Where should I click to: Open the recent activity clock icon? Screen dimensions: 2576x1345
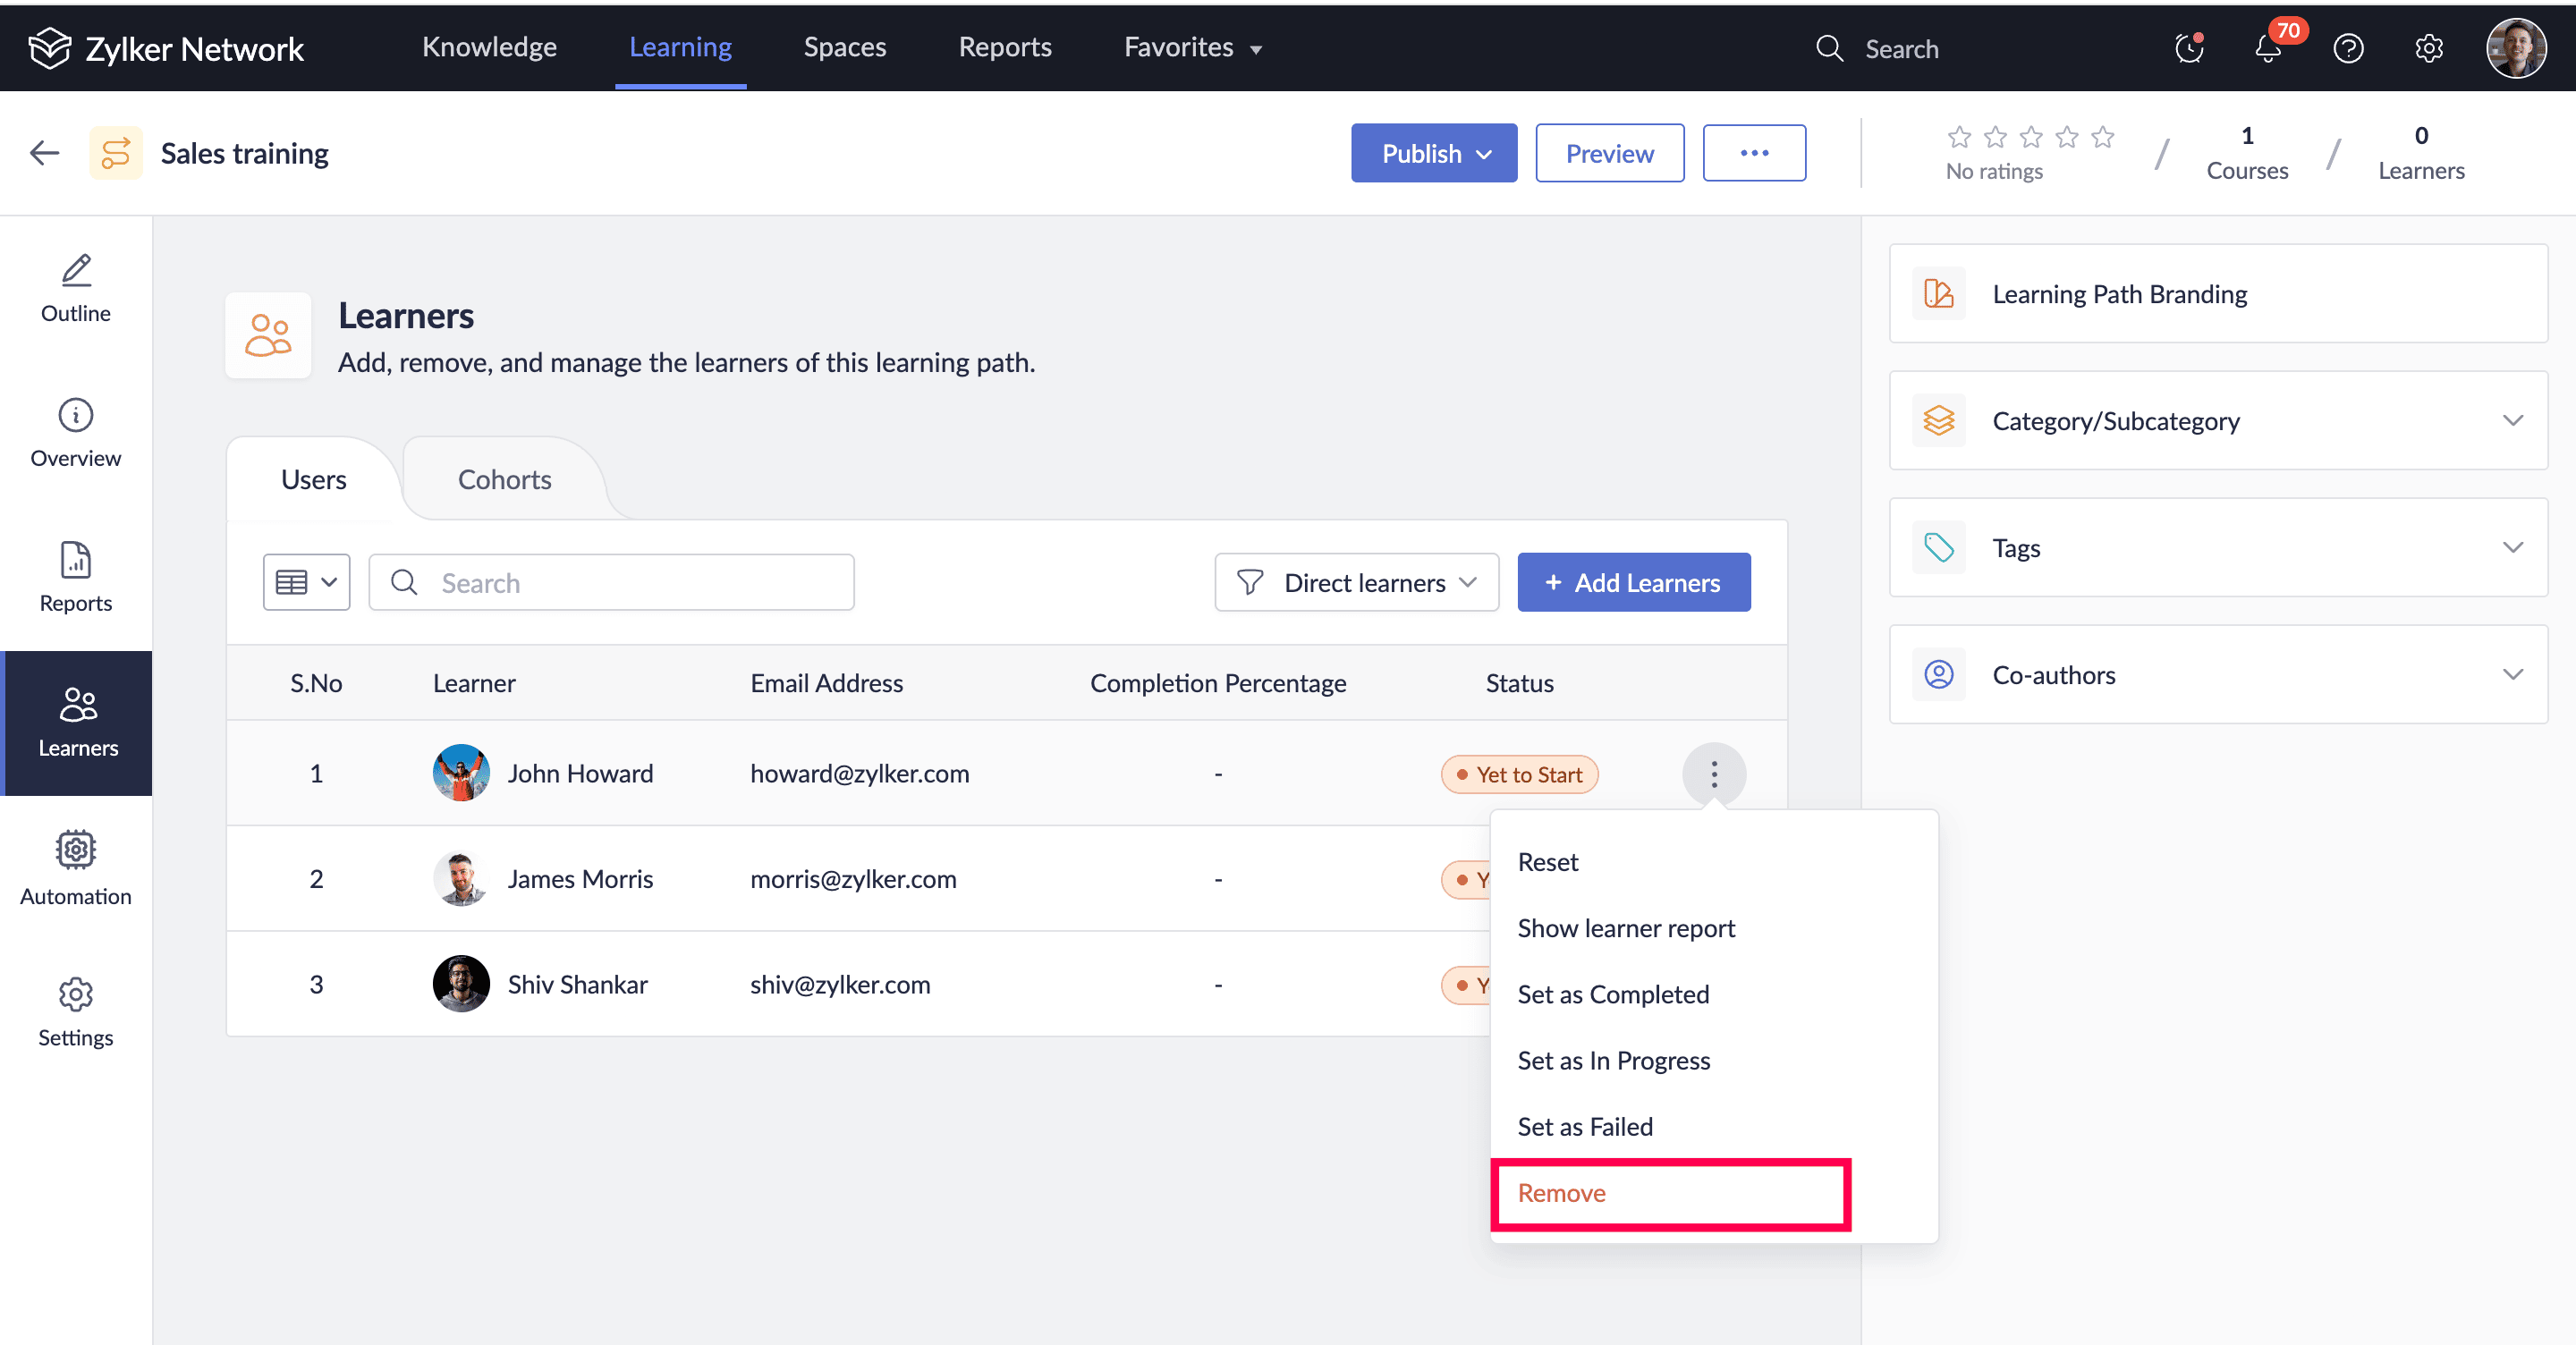coord(2188,49)
